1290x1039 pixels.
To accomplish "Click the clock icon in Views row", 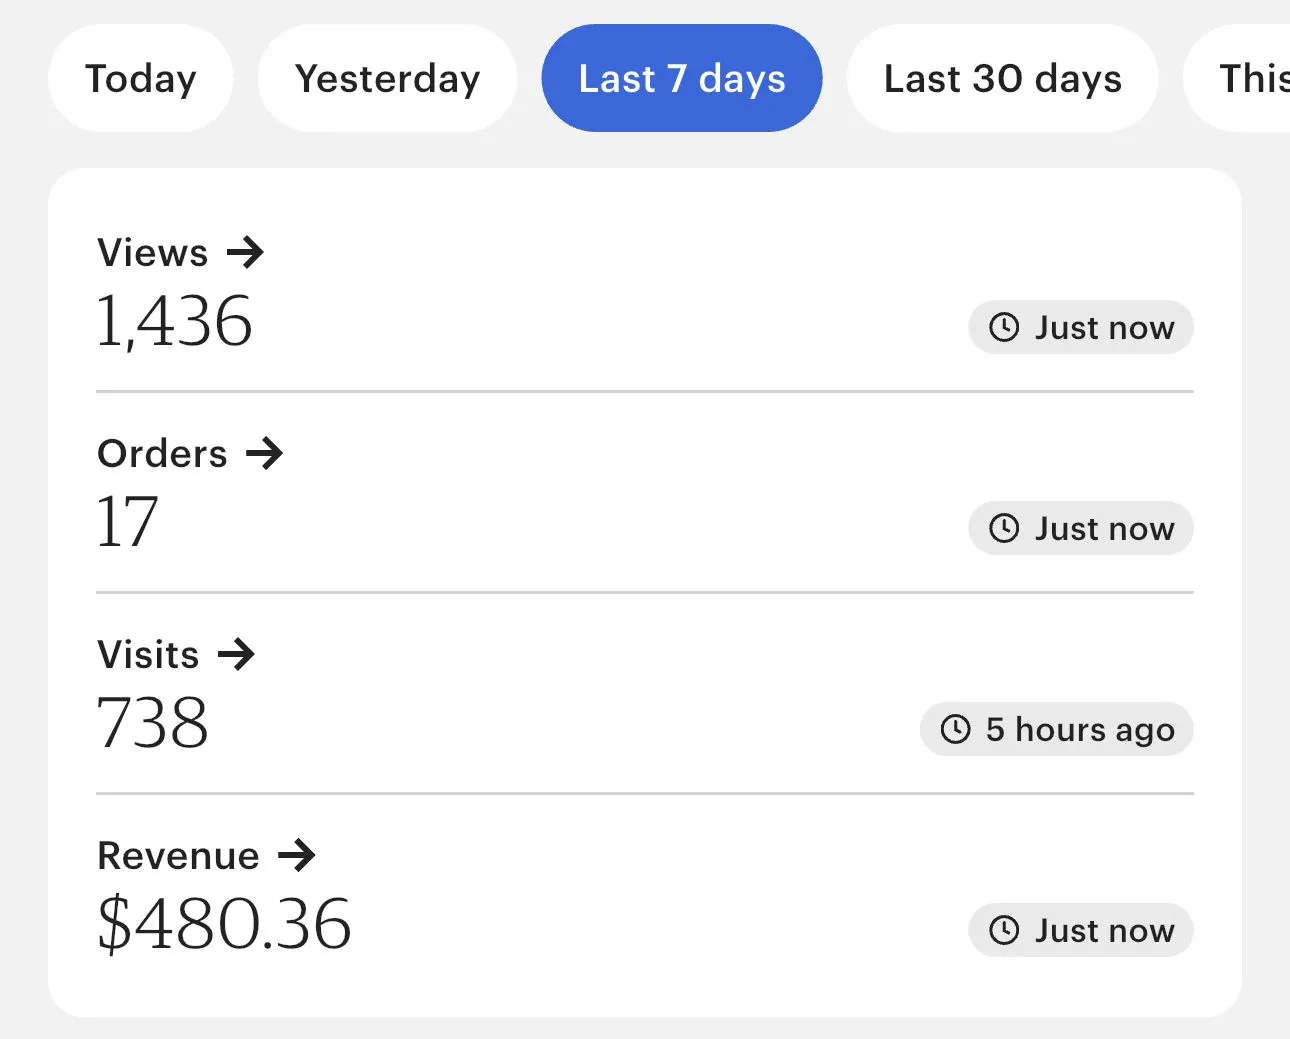I will click(1004, 327).
